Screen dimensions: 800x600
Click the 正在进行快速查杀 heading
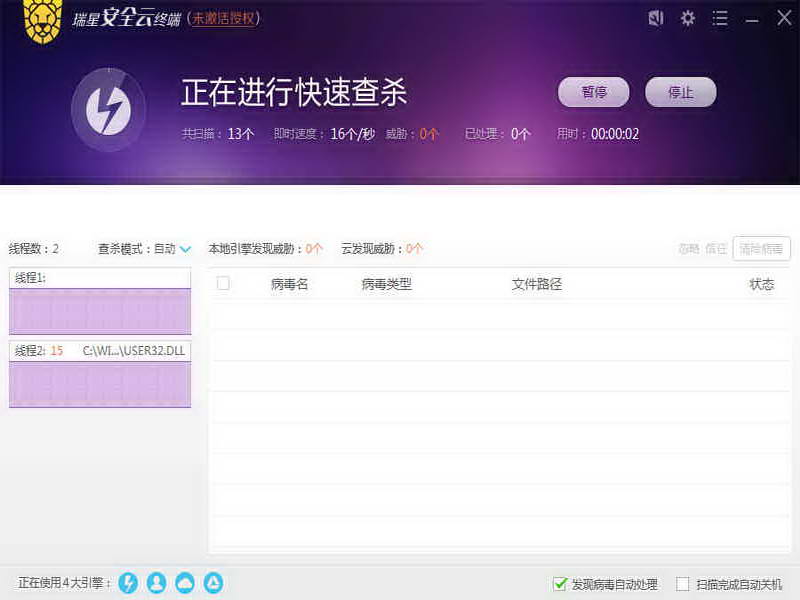(294, 92)
